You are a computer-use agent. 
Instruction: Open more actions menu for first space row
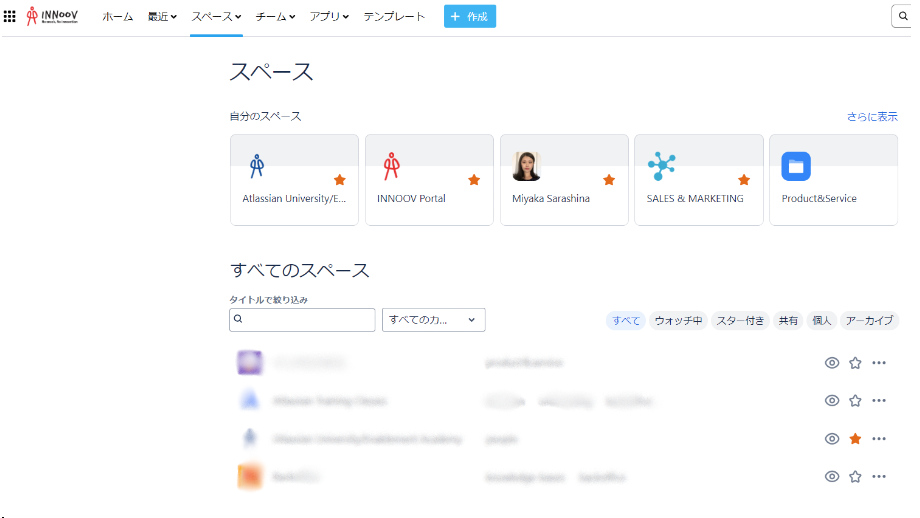(879, 363)
